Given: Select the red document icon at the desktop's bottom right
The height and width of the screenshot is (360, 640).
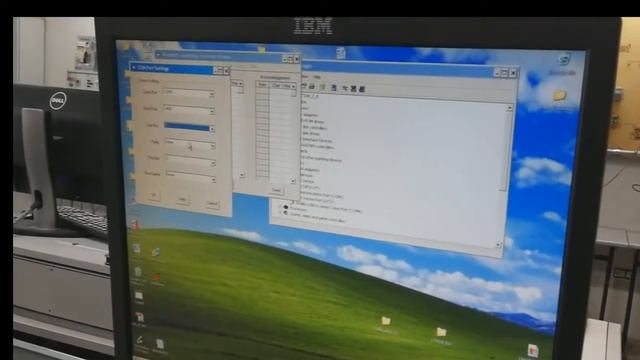Looking at the screenshot, I should click(533, 351).
